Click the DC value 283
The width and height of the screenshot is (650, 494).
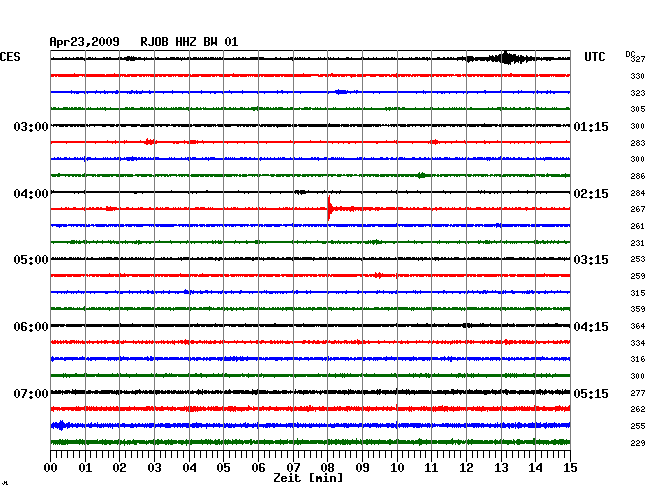(x=638, y=143)
